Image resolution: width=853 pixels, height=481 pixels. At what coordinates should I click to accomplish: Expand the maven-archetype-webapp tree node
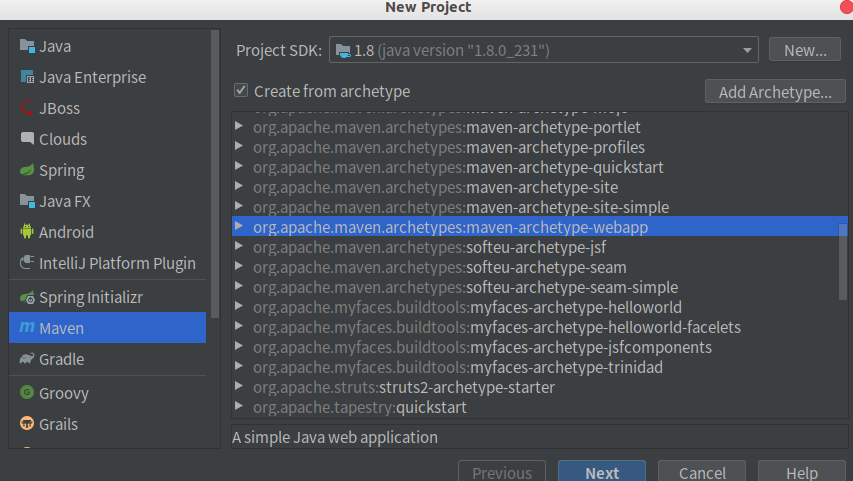pyautogui.click(x=238, y=227)
